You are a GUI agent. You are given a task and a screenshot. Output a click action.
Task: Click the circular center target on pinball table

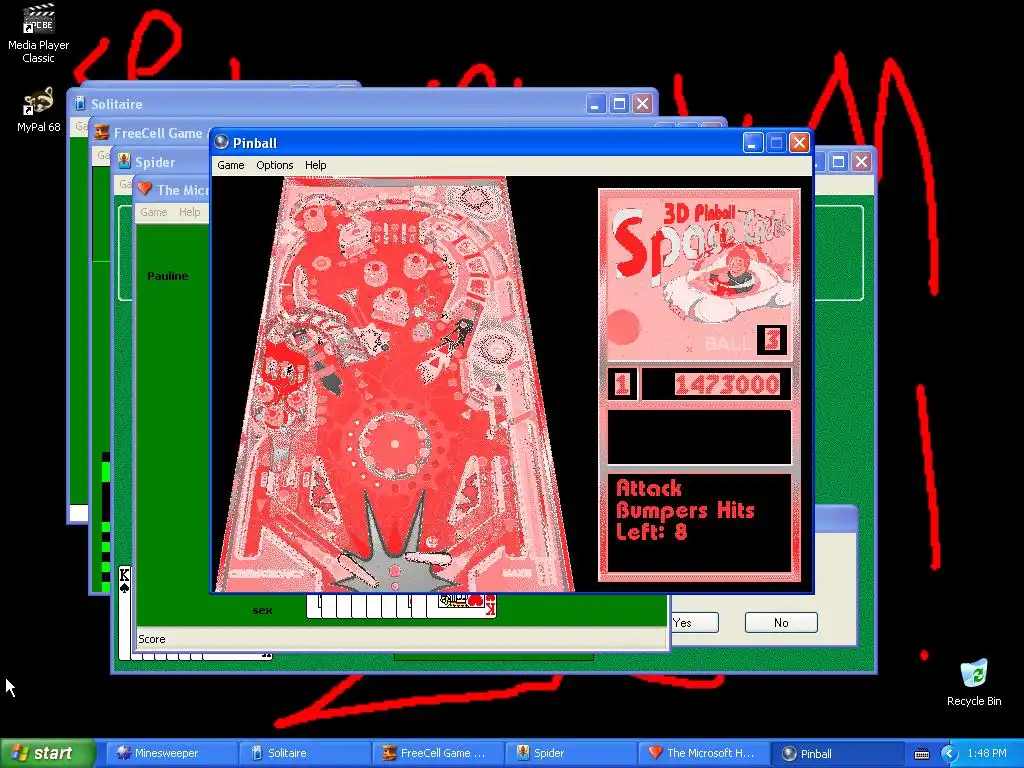[x=394, y=444]
